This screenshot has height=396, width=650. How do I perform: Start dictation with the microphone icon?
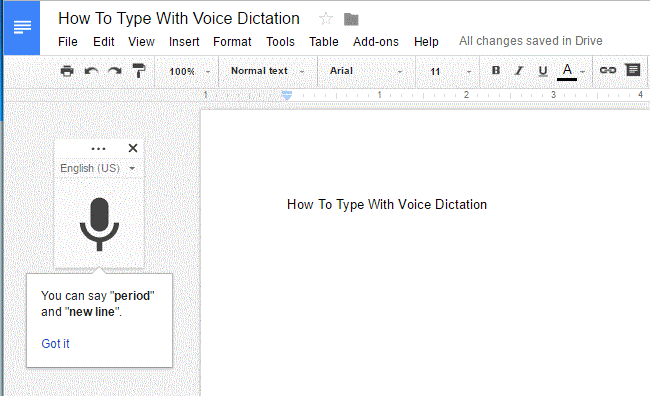[99, 224]
